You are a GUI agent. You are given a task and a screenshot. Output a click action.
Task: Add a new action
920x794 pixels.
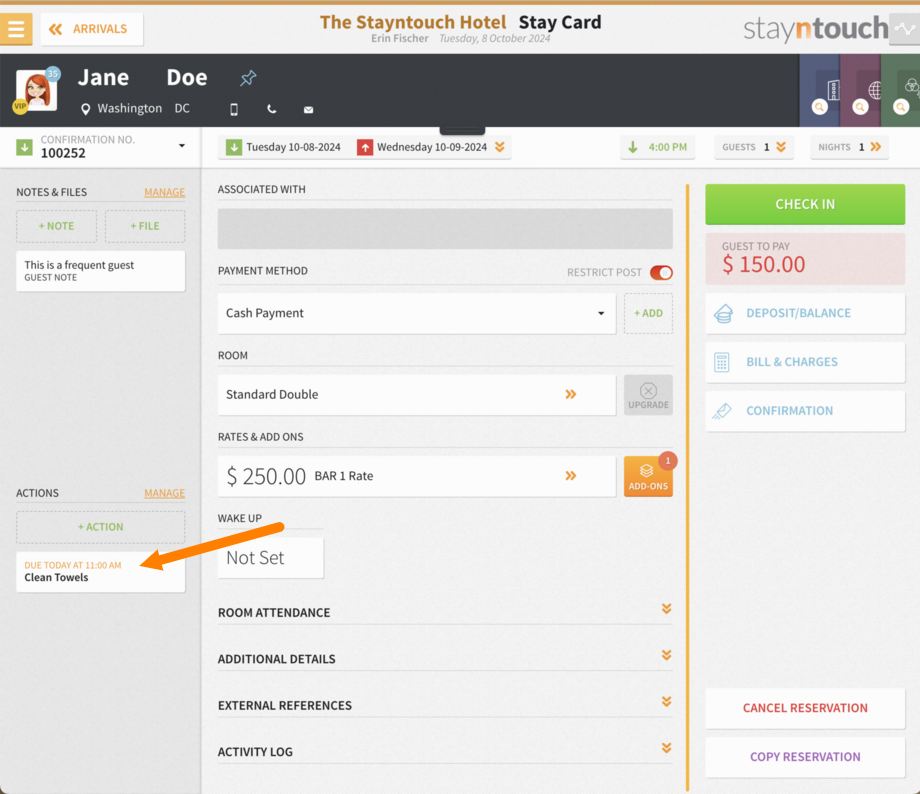click(100, 527)
